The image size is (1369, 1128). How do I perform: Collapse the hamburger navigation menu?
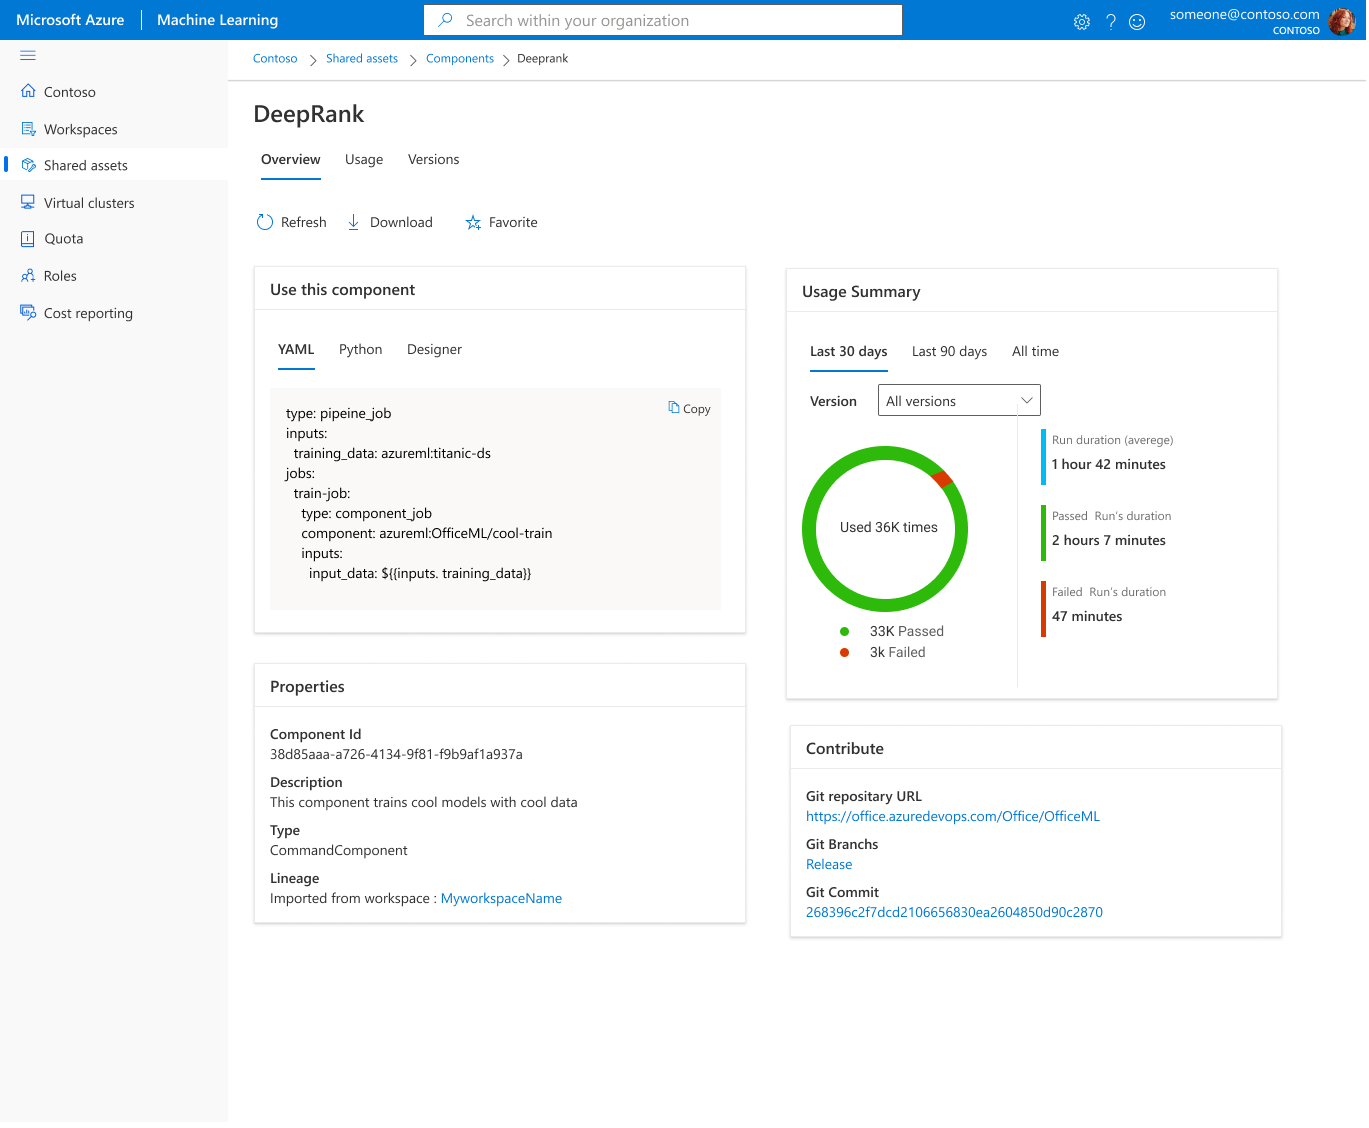tap(28, 55)
